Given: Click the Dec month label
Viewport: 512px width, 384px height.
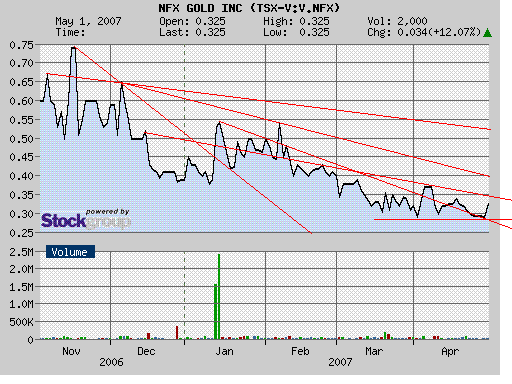Looking at the screenshot, I should (x=146, y=351).
